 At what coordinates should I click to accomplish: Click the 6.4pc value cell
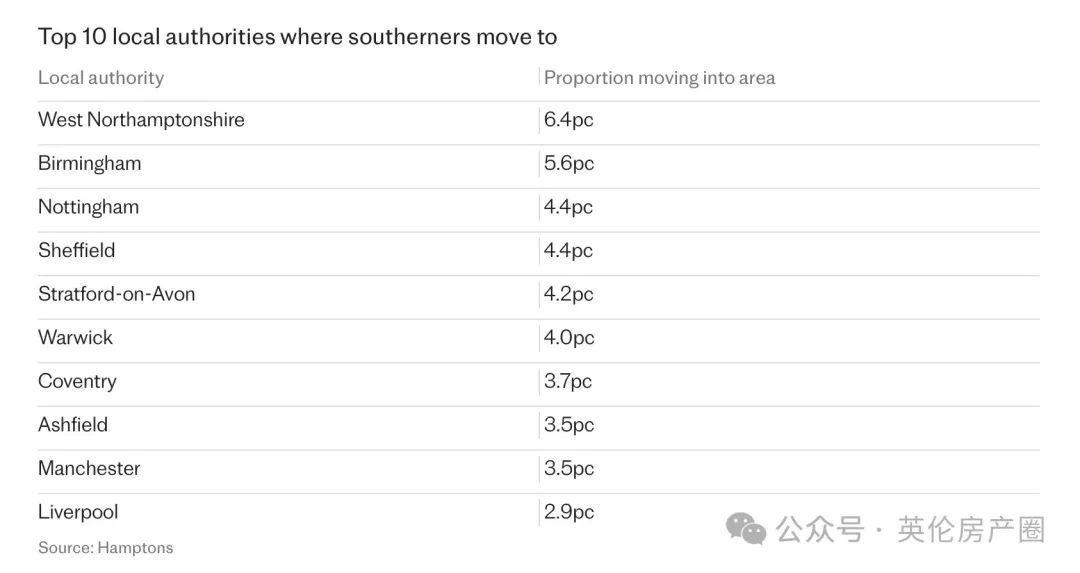pyautogui.click(x=568, y=120)
